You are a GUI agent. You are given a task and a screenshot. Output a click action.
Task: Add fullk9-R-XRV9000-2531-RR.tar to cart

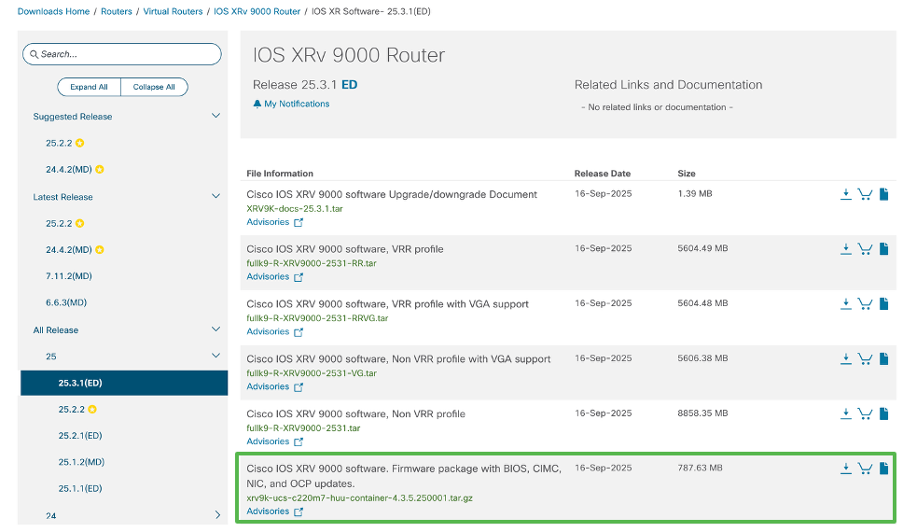coord(864,249)
